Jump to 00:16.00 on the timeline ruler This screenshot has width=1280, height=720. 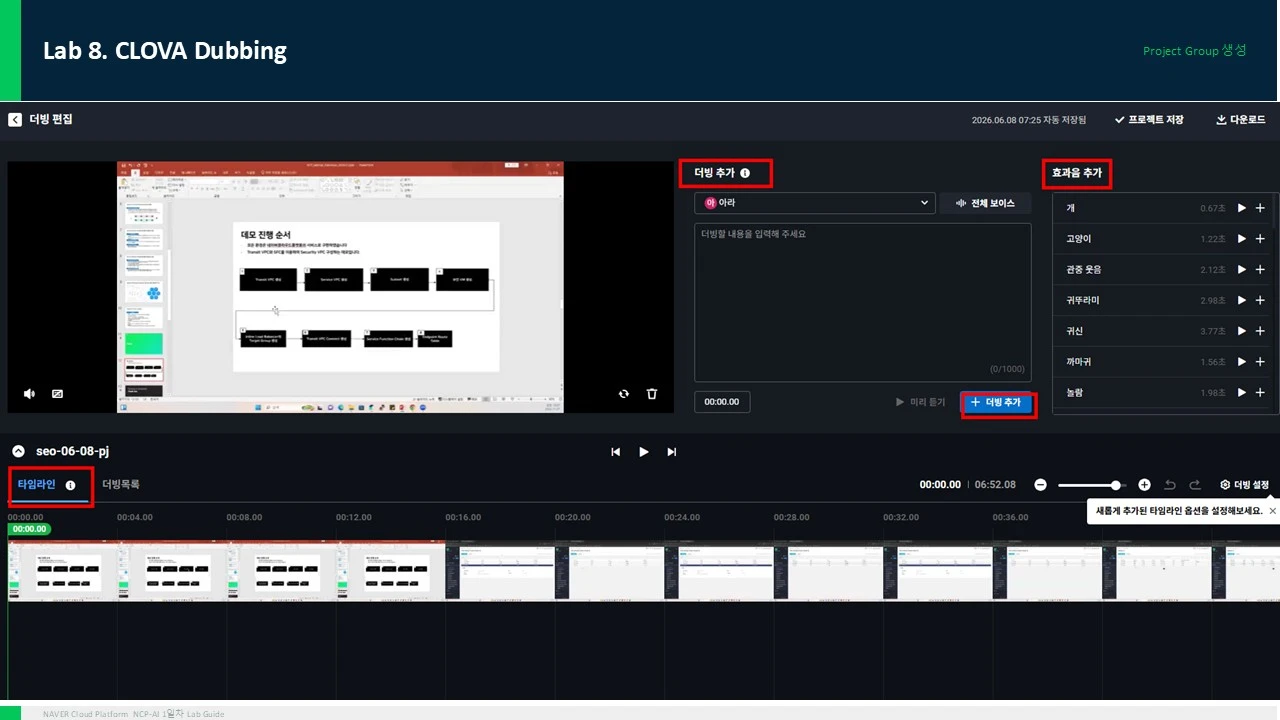pyautogui.click(x=463, y=517)
